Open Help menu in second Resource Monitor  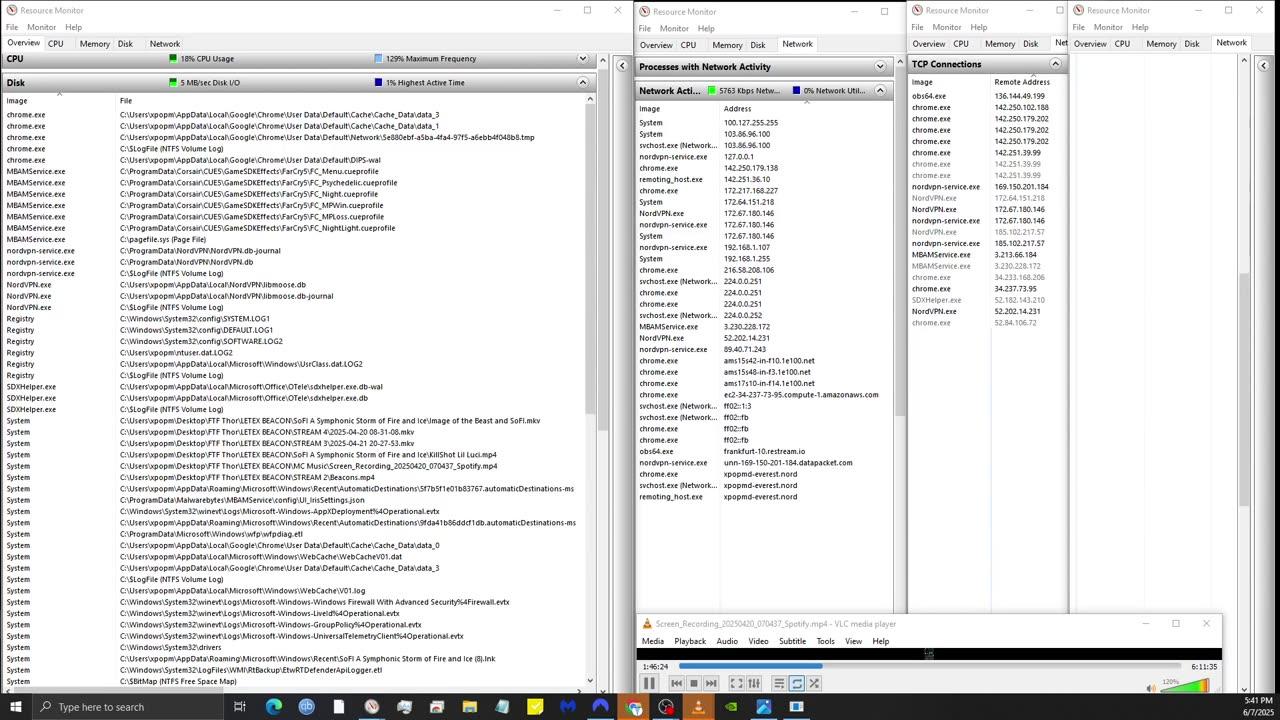[706, 28]
